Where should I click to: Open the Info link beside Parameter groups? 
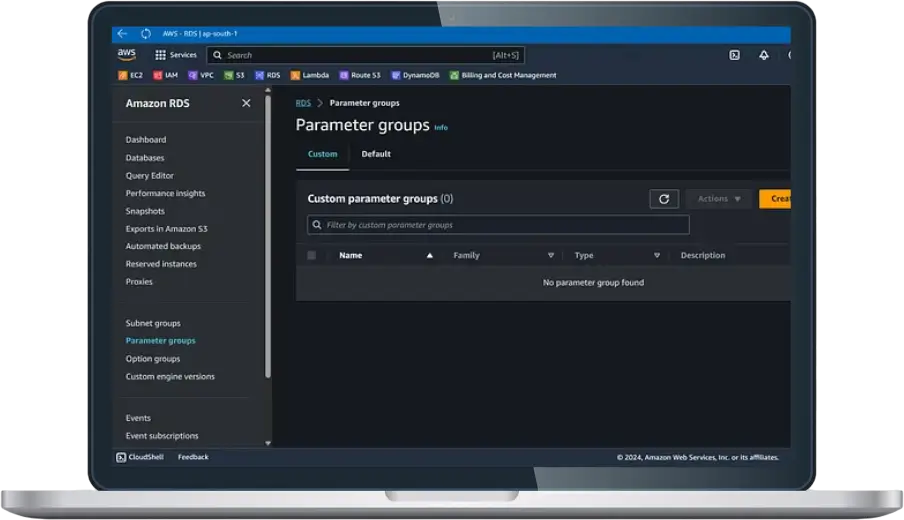[441, 128]
